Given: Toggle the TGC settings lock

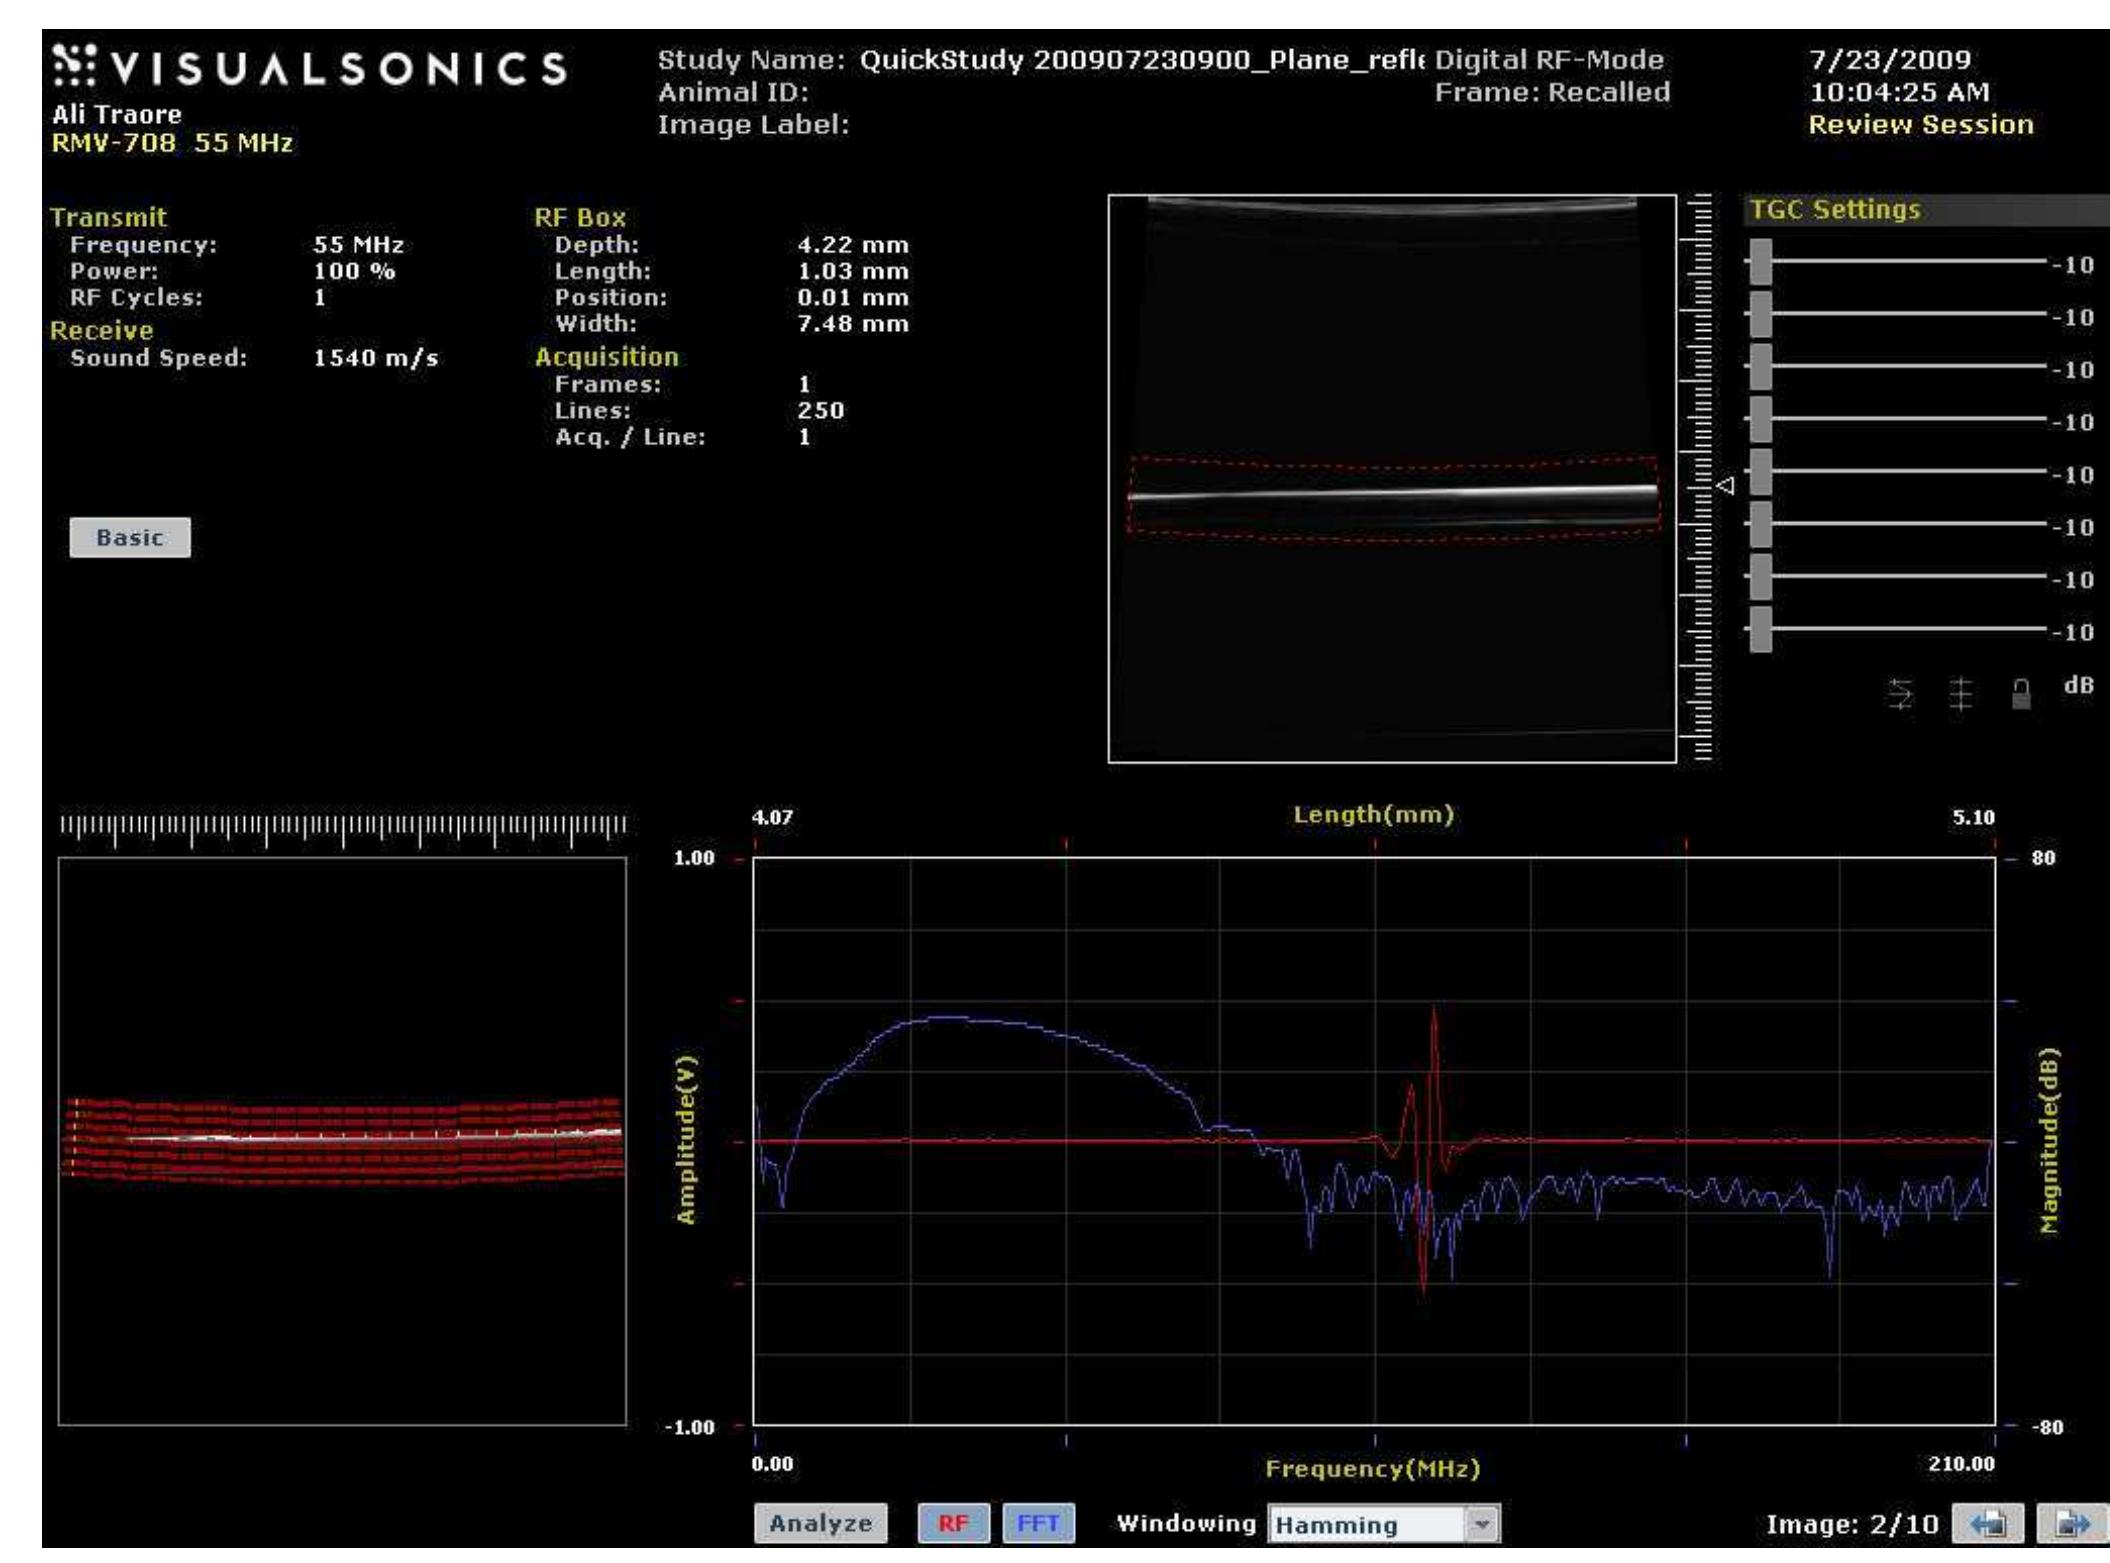Looking at the screenshot, I should pos(2022,695).
